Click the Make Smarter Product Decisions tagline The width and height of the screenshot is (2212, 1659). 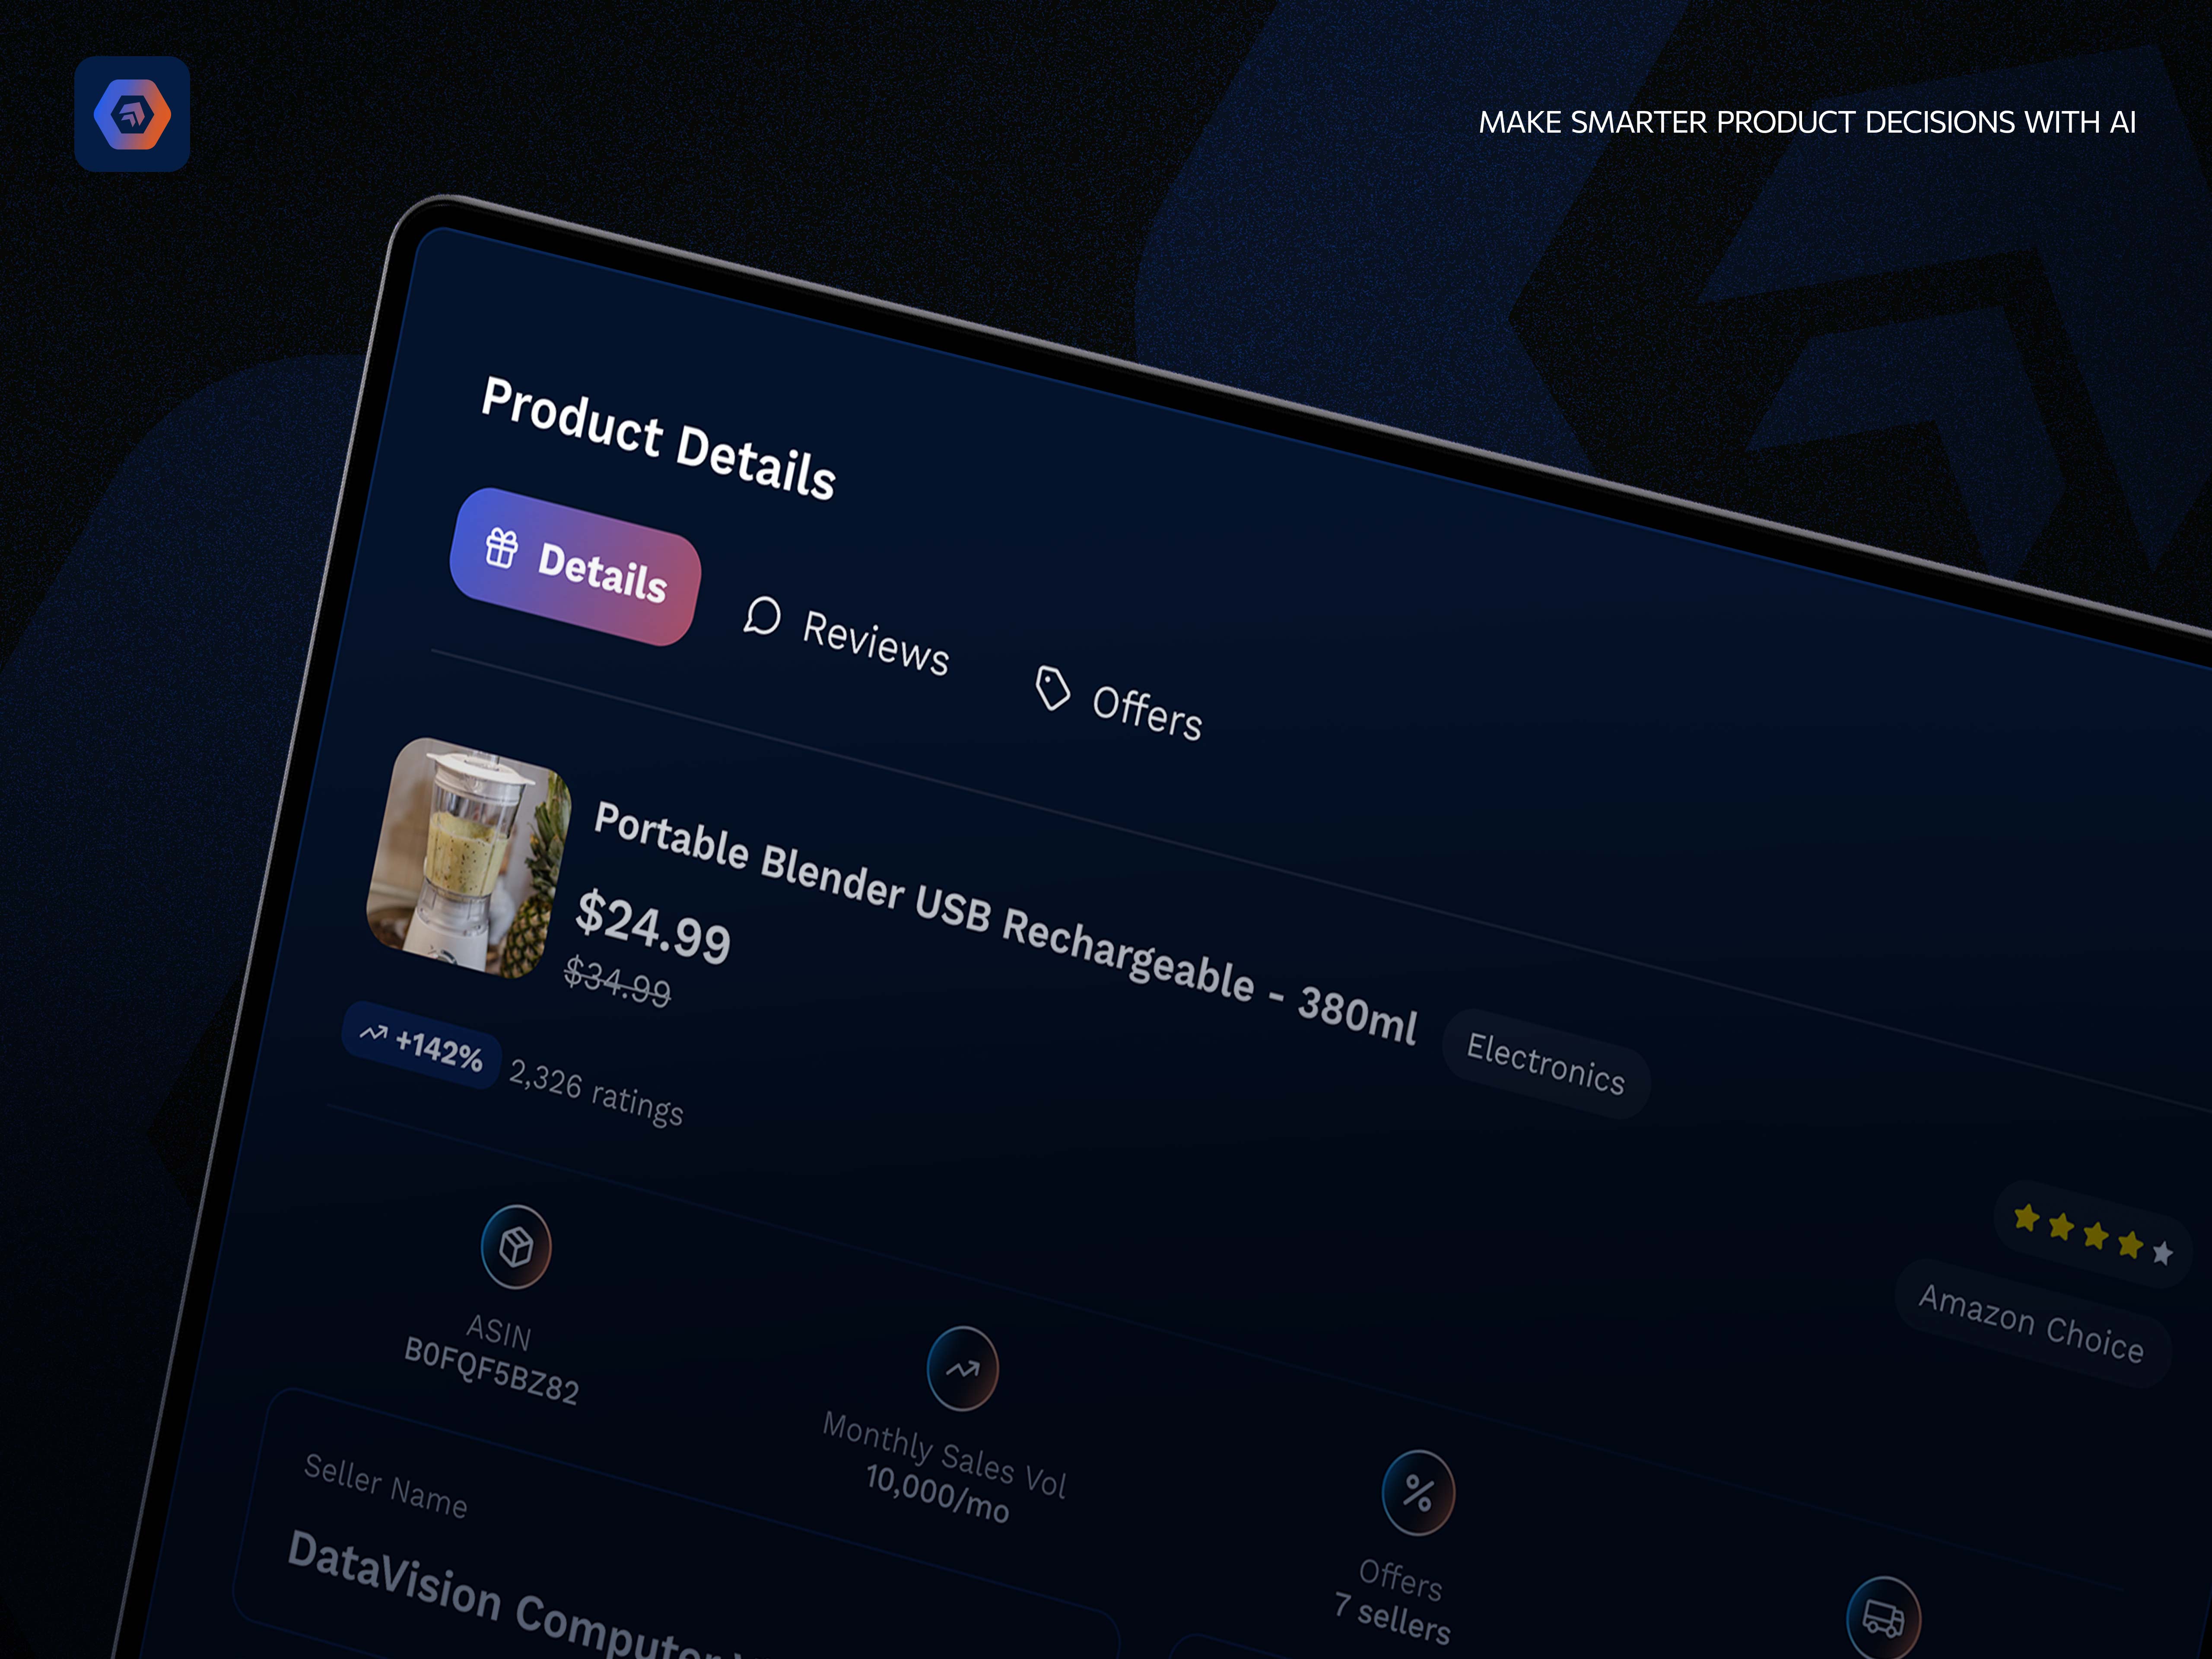pos(1807,122)
